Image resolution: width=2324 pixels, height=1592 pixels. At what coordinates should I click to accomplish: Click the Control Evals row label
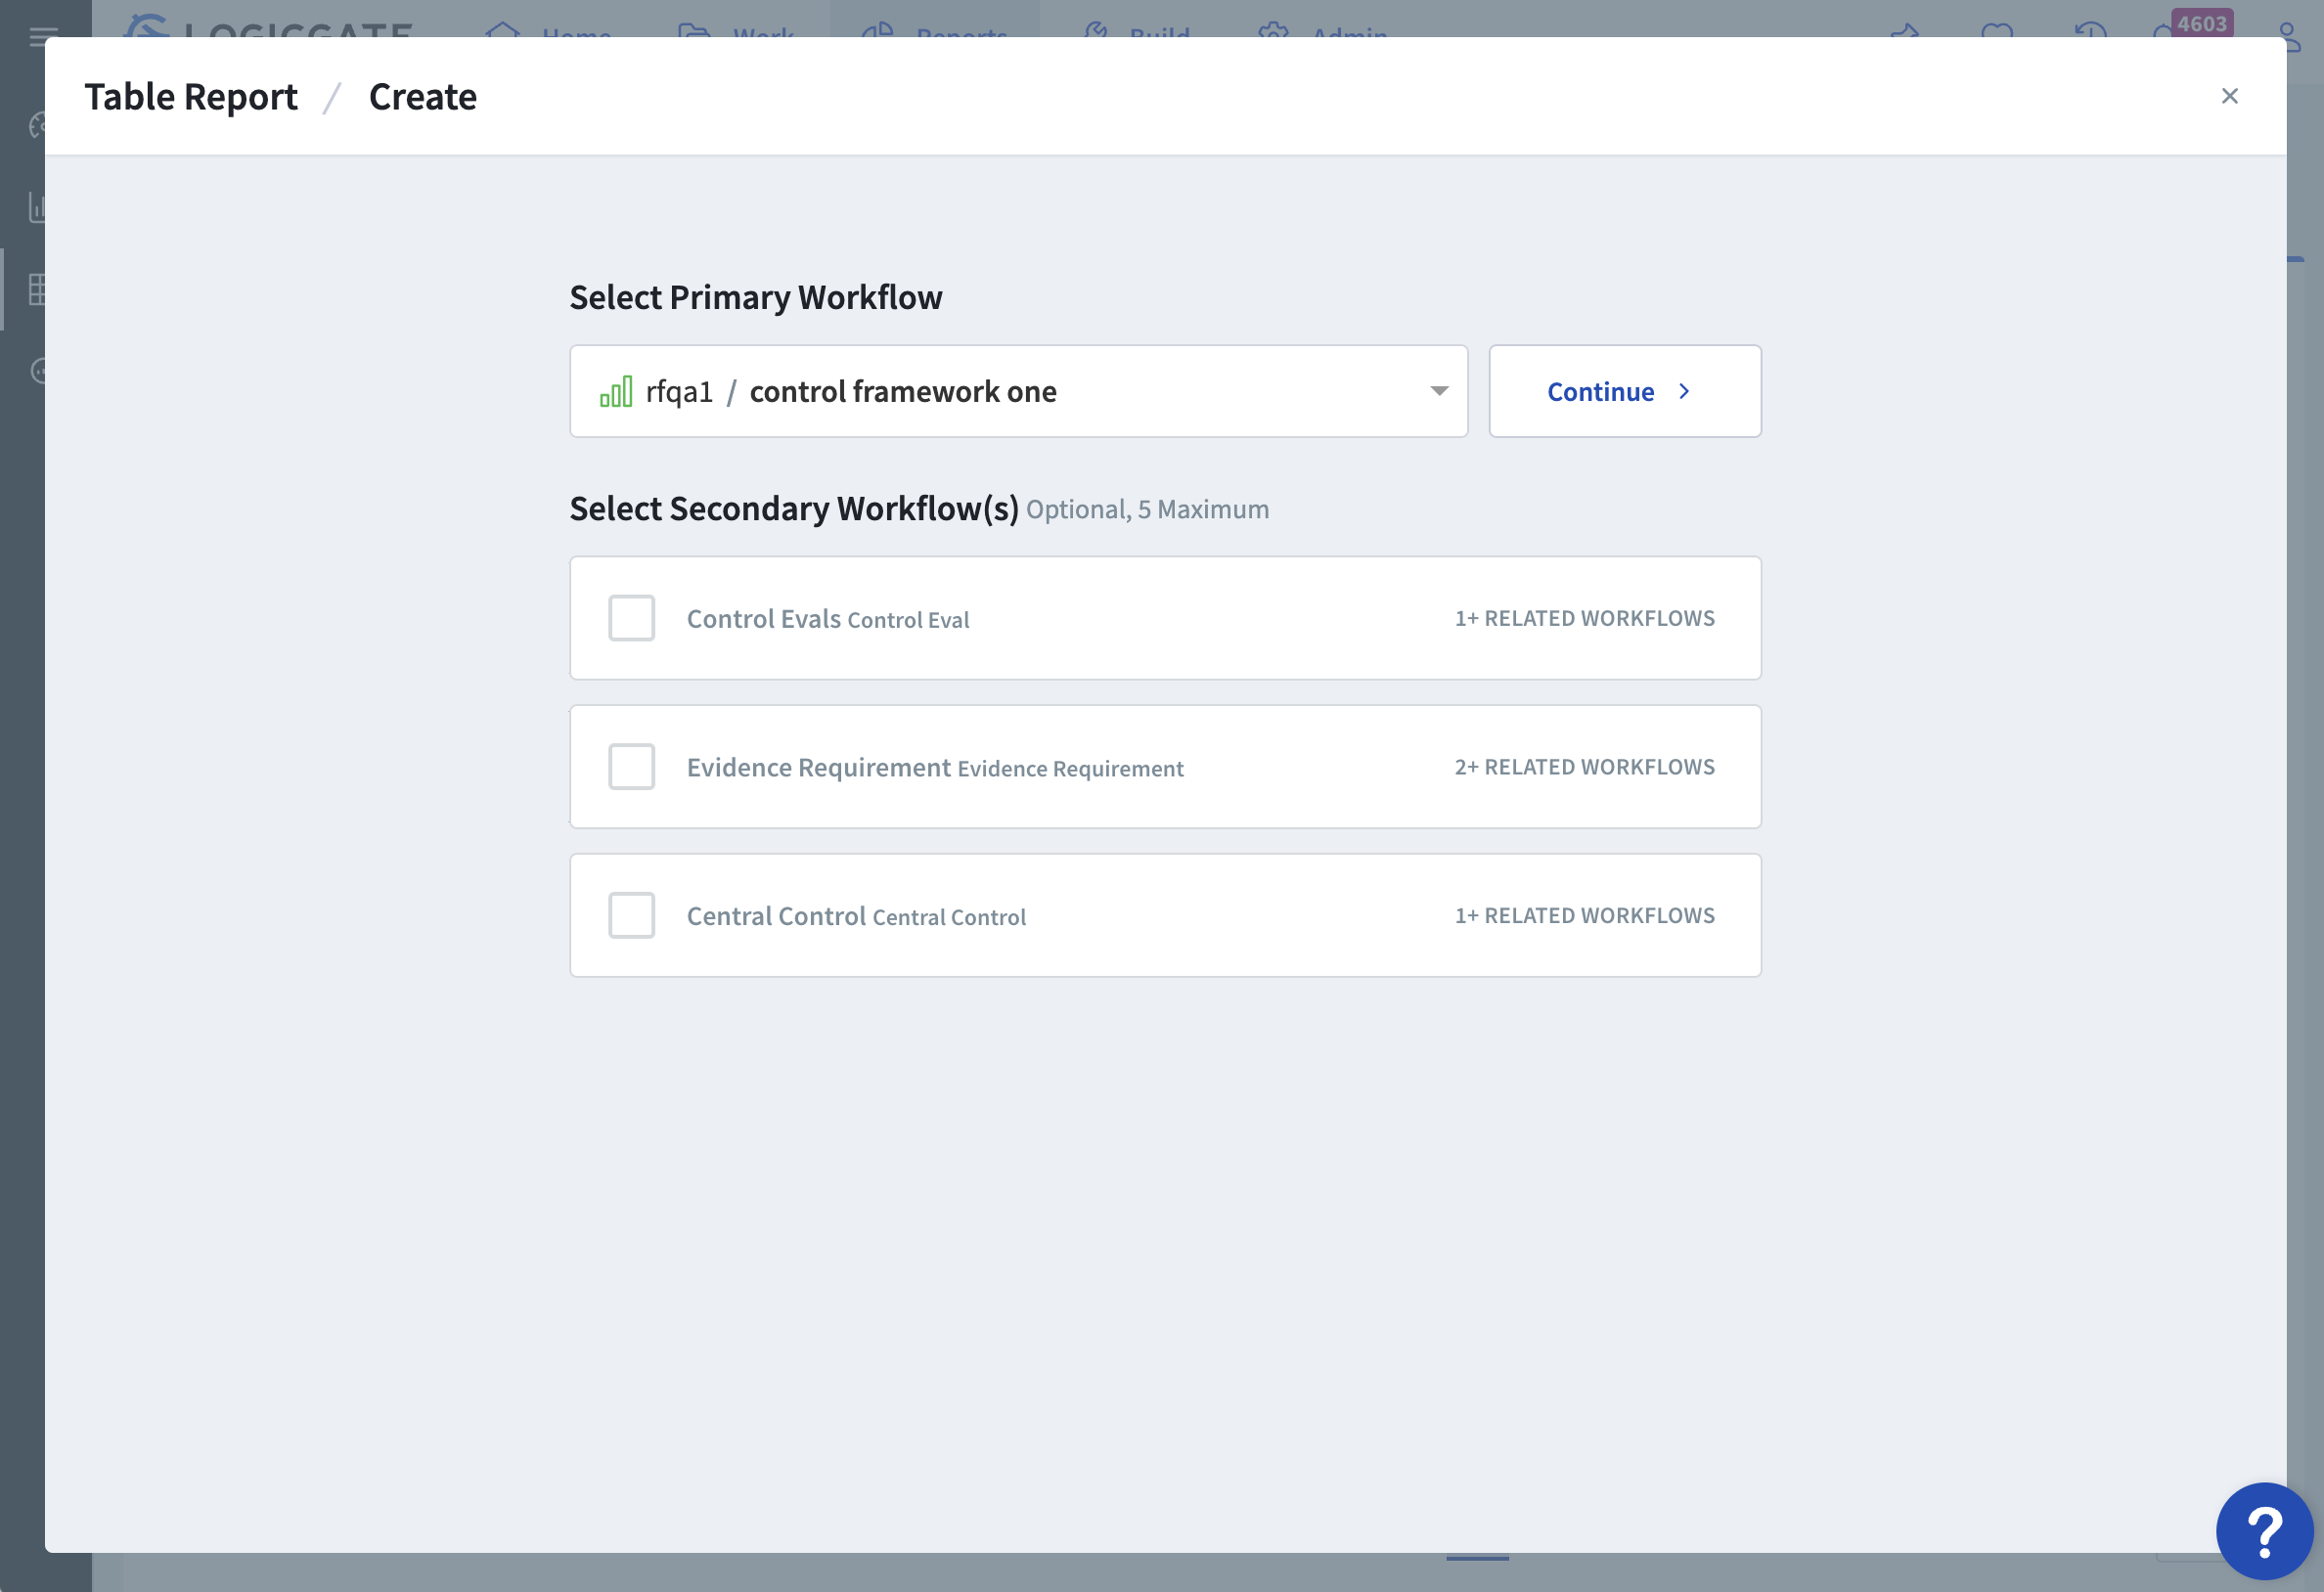[x=827, y=619]
